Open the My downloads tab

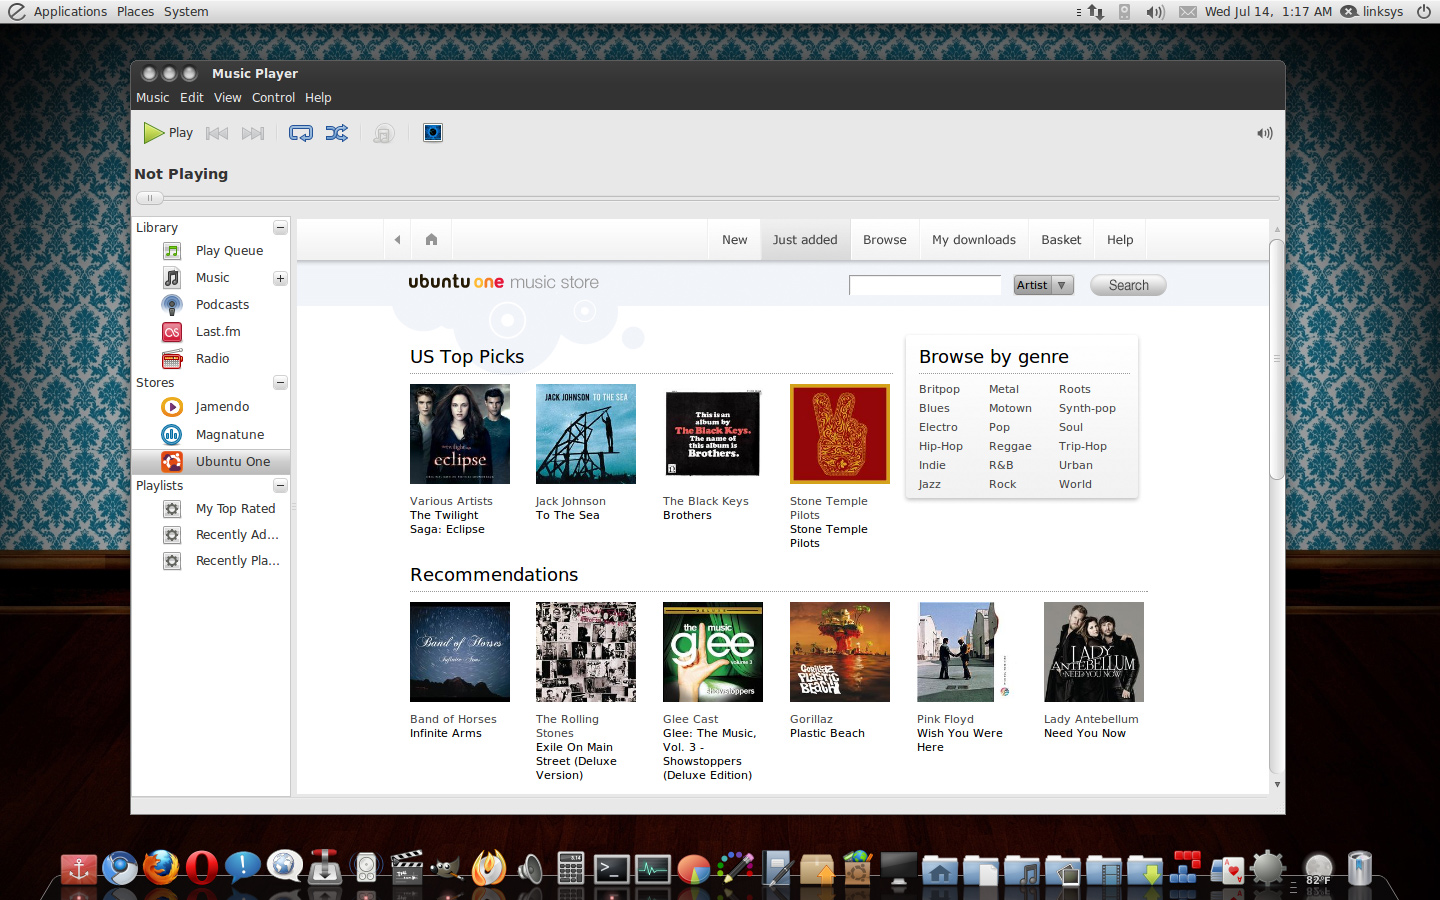pos(974,240)
